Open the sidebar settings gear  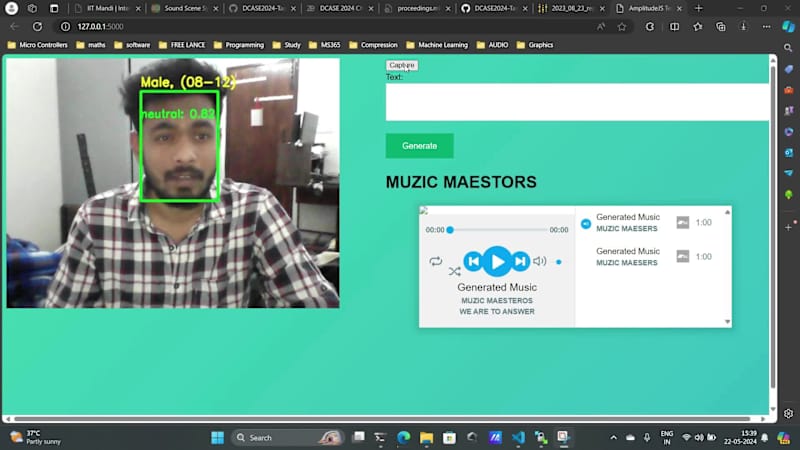(x=789, y=414)
